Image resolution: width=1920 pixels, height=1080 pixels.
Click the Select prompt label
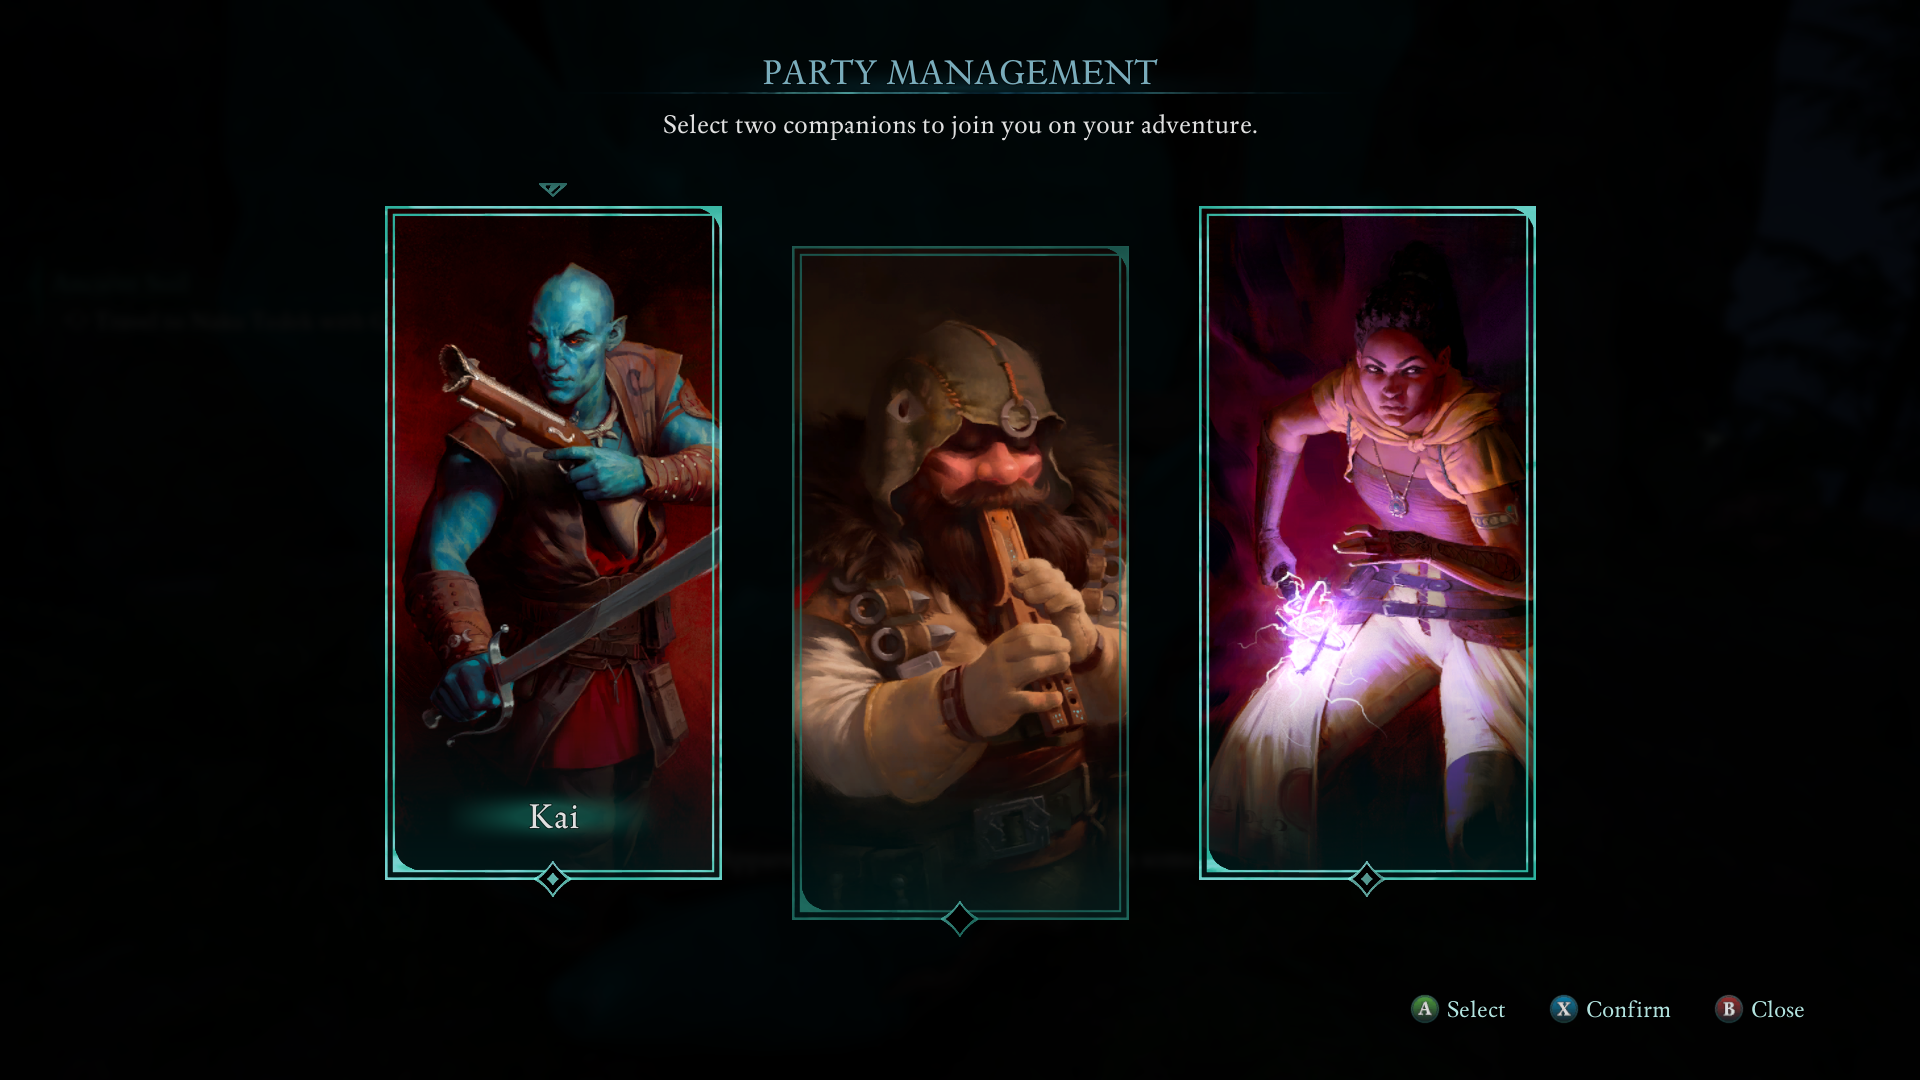pos(1475,1010)
